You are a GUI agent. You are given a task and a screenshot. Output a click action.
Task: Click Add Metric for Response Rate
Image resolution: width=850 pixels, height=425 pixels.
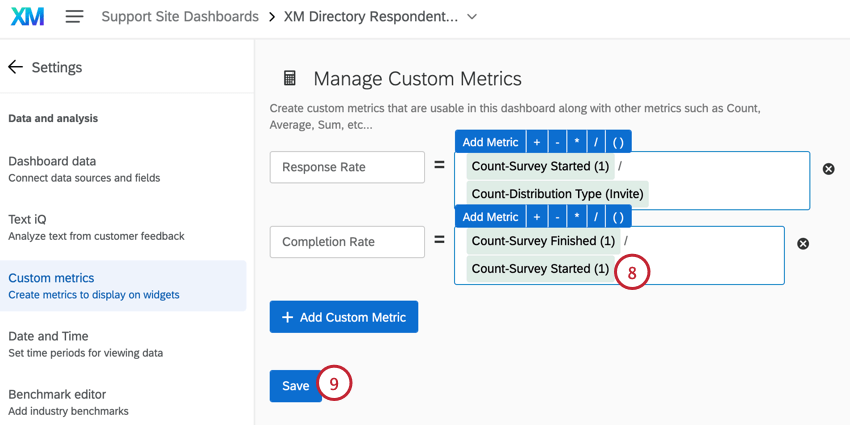coord(490,142)
